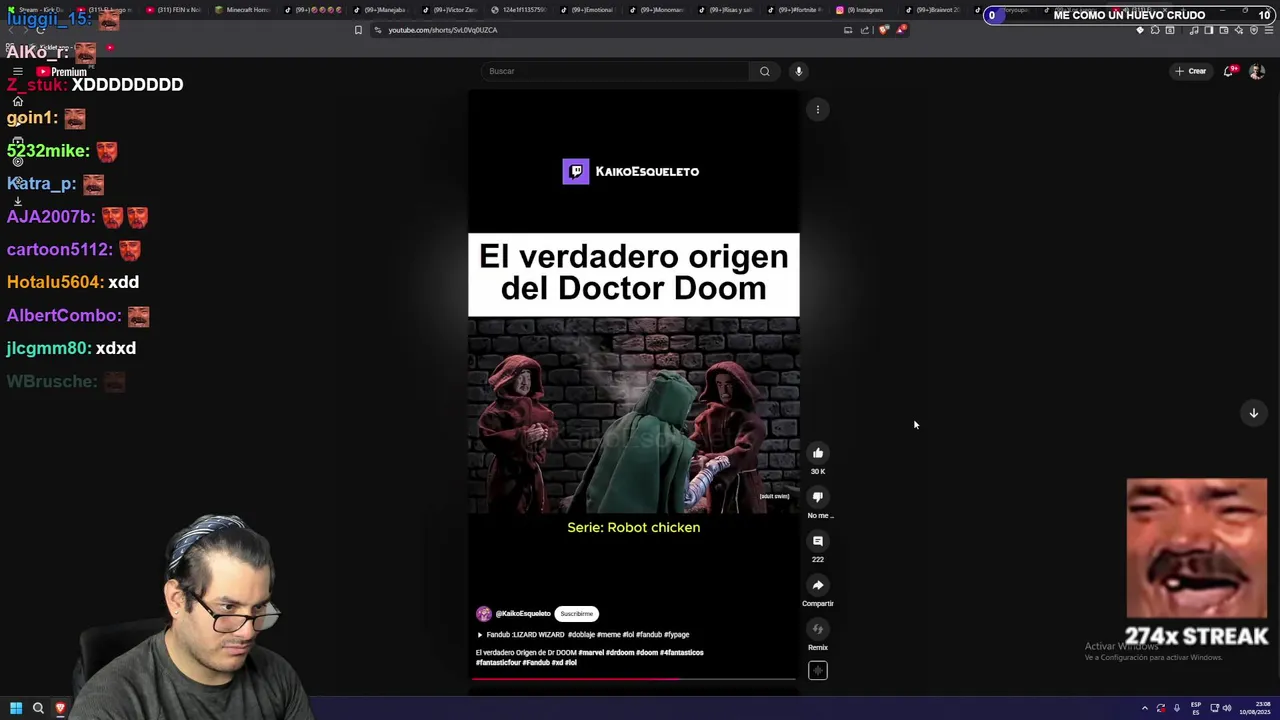This screenshot has width=1280, height=720.
Task: Click the Remix icon
Action: pos(818,629)
